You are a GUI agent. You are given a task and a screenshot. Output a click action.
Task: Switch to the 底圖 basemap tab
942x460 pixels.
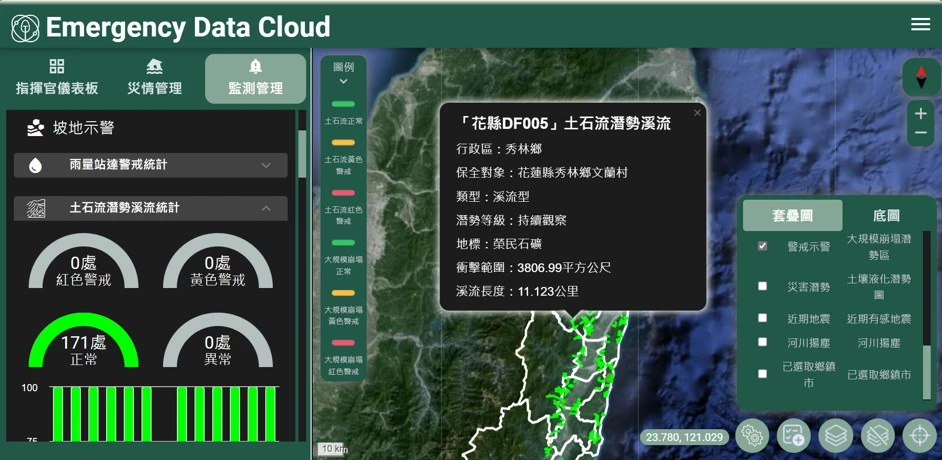886,216
